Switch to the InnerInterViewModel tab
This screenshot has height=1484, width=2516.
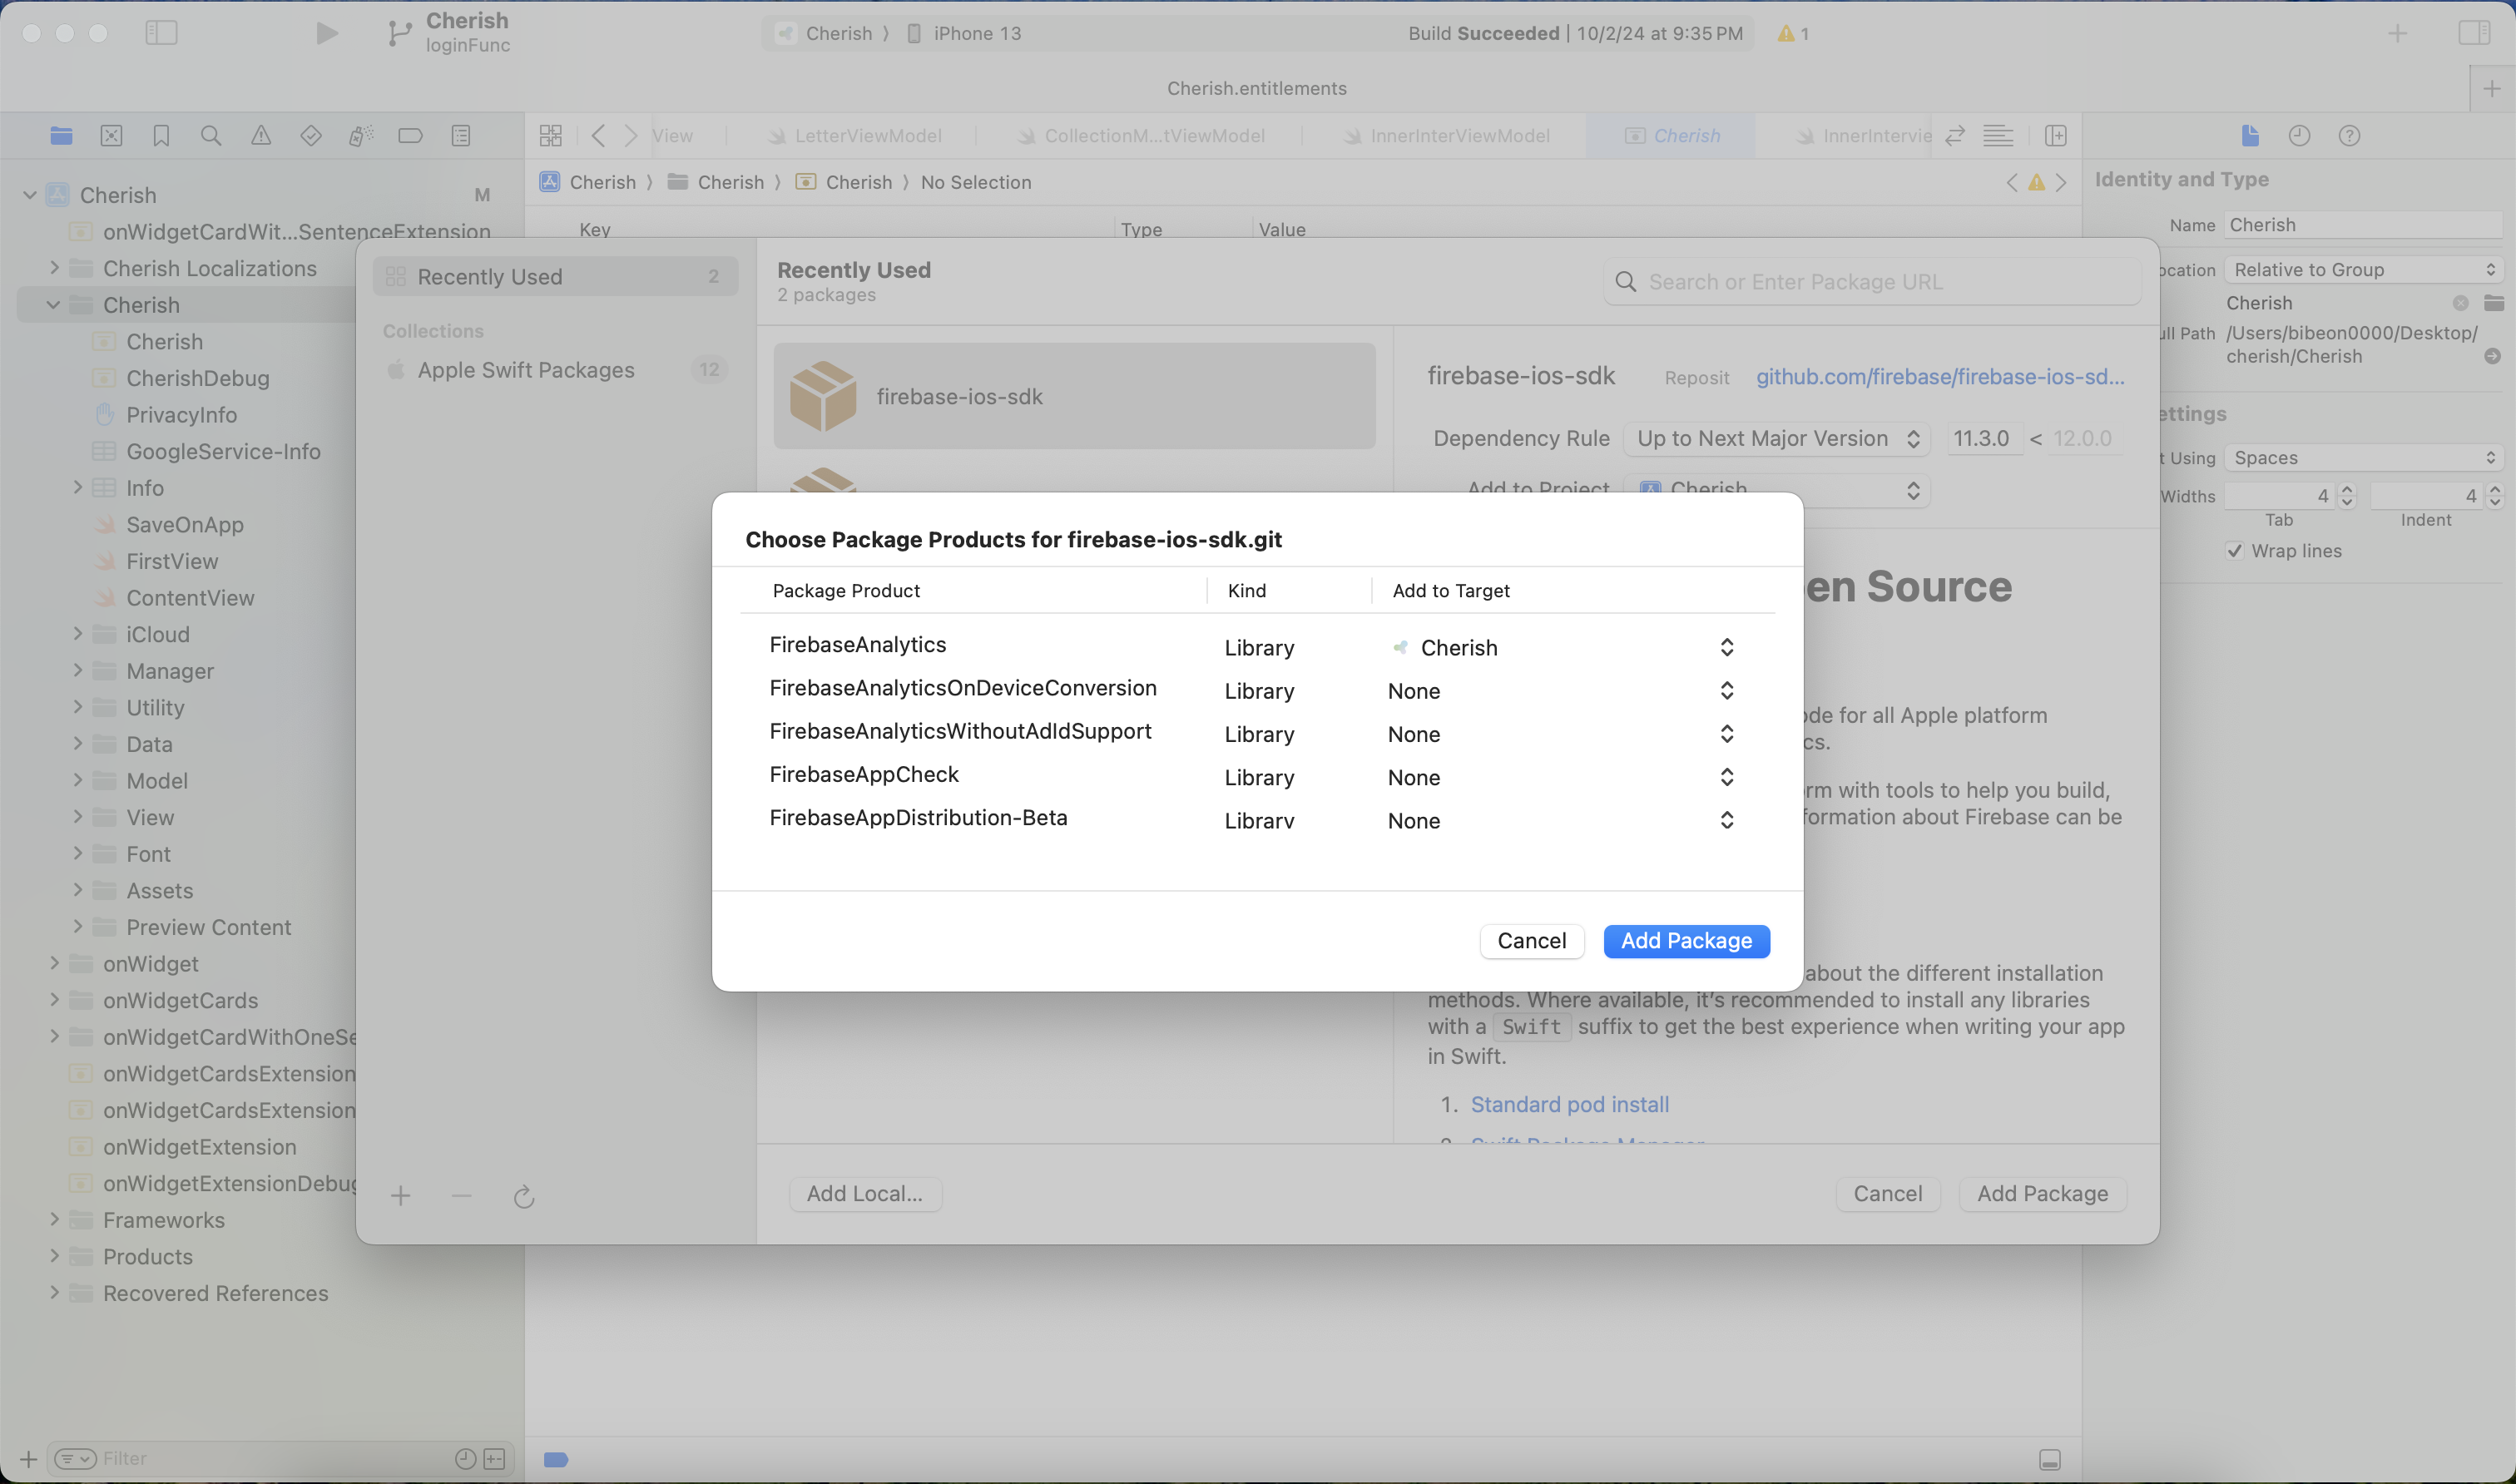pyautogui.click(x=1447, y=136)
